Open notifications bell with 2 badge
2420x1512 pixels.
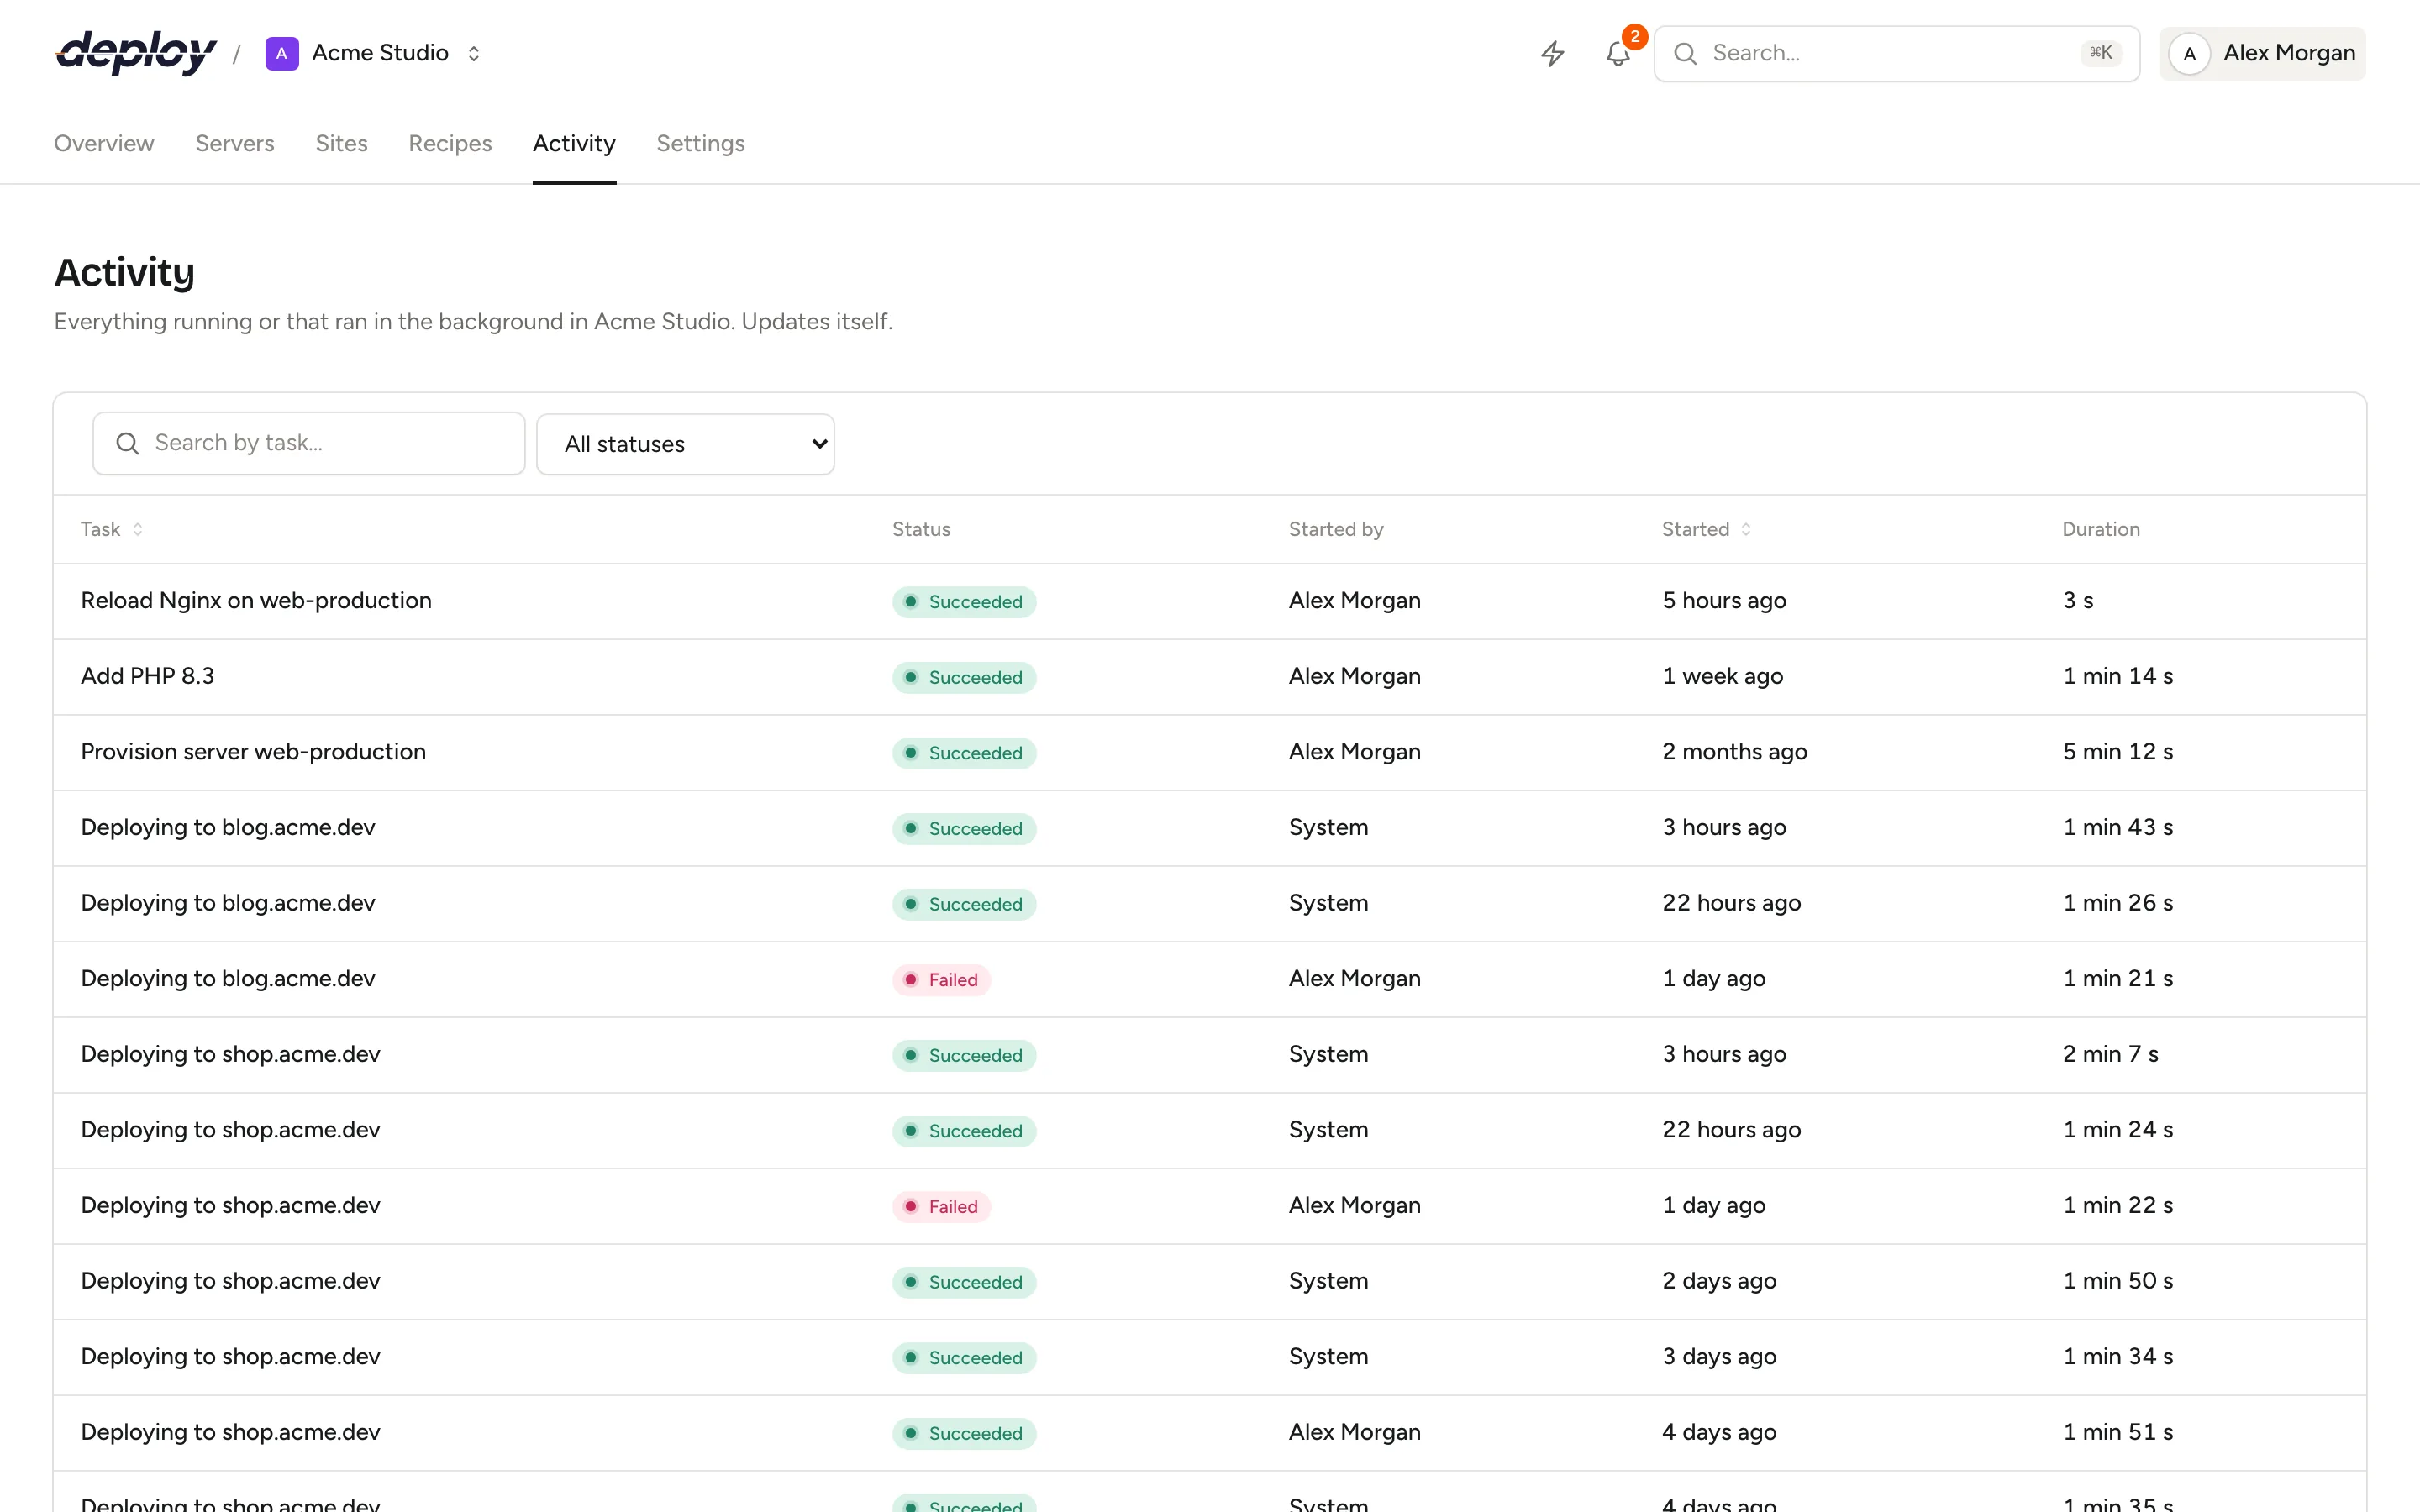click(1618, 53)
